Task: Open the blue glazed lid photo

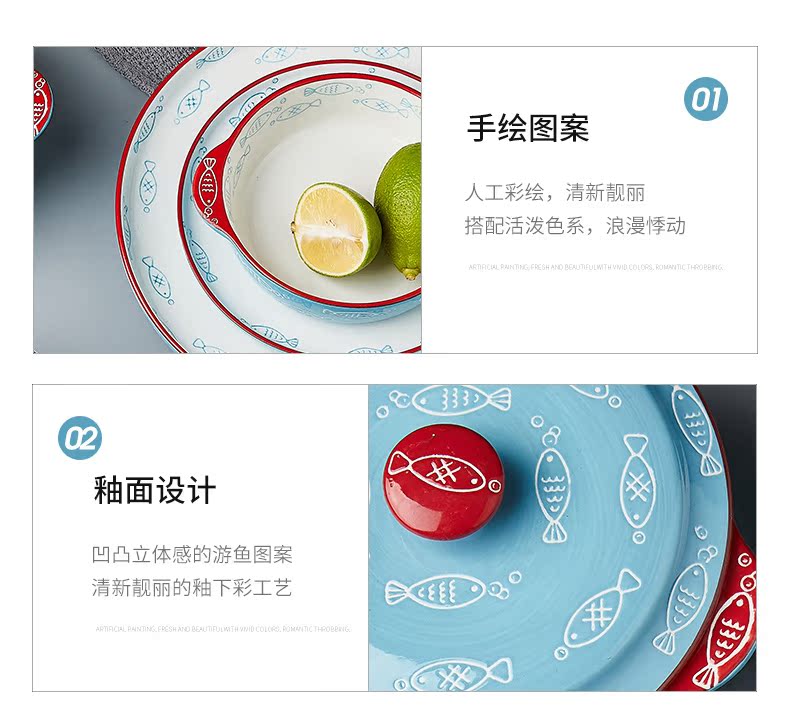Action: pos(562,538)
